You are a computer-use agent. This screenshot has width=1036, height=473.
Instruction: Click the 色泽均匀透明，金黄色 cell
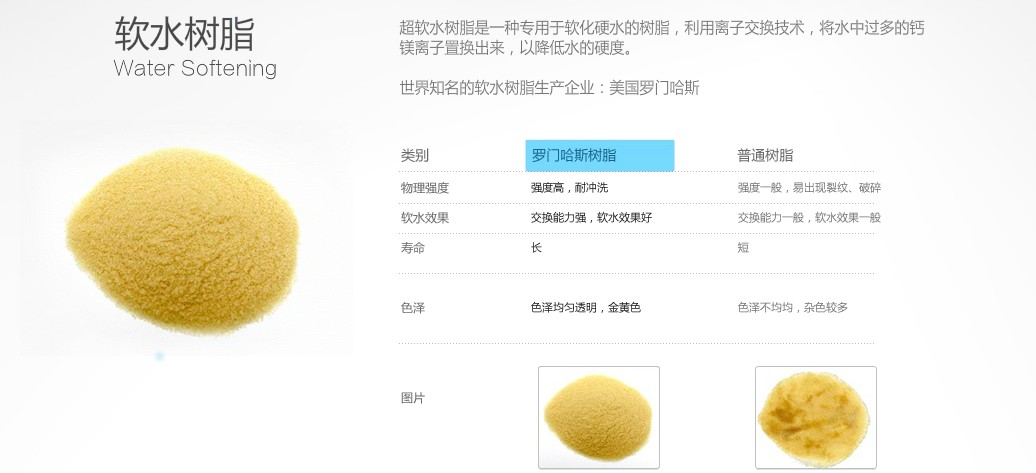[585, 308]
